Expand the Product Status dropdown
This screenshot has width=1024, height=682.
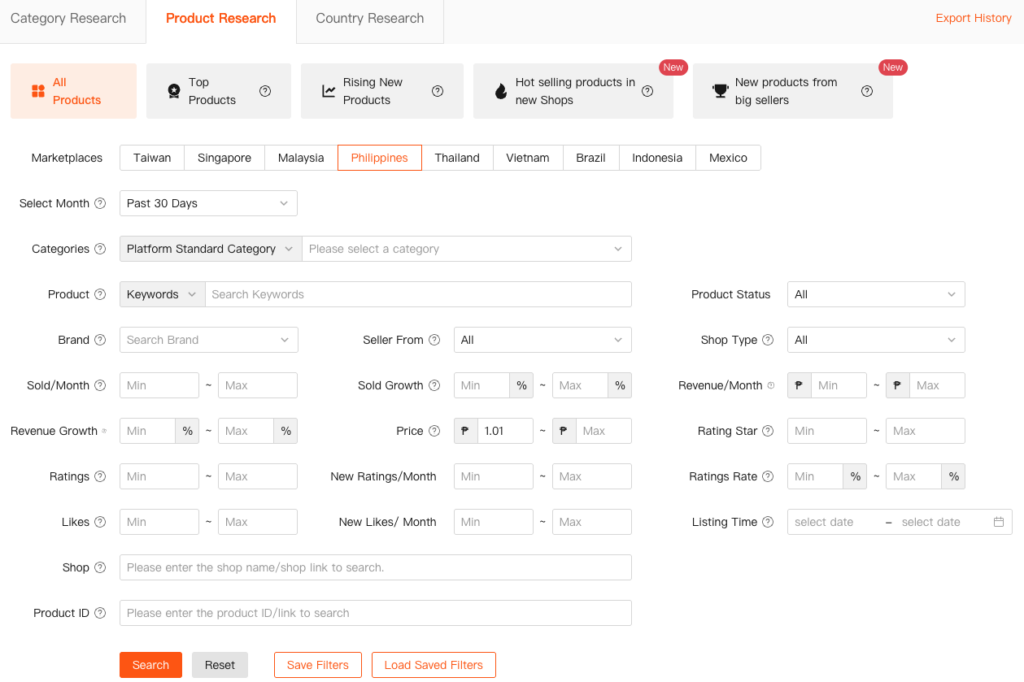coord(875,294)
